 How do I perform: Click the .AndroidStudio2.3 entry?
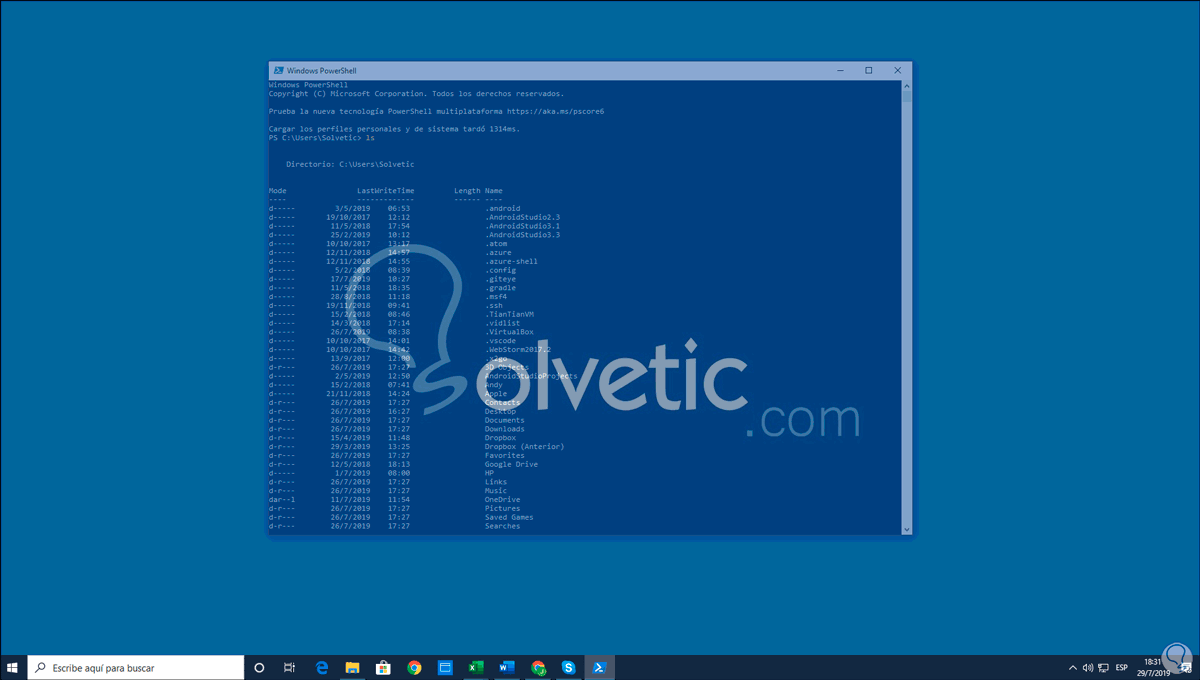click(522, 217)
